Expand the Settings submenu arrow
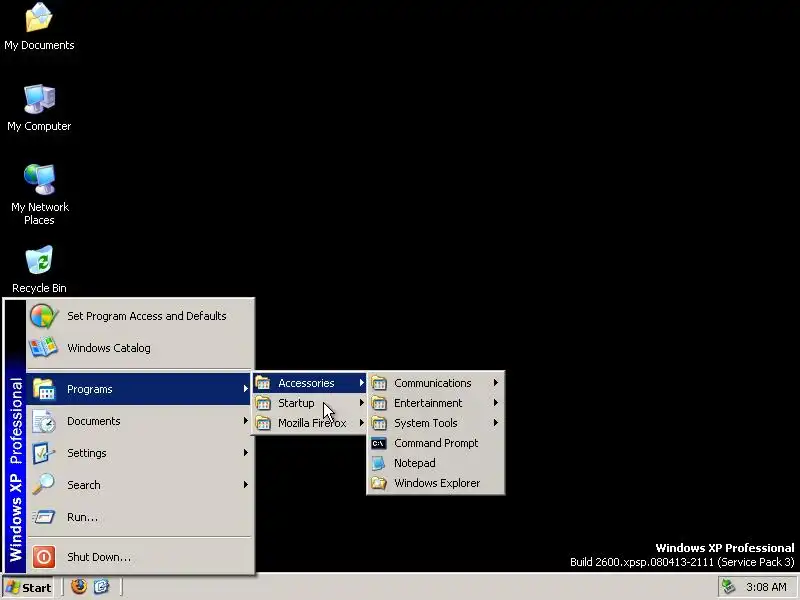The width and height of the screenshot is (800, 600). pos(245,453)
